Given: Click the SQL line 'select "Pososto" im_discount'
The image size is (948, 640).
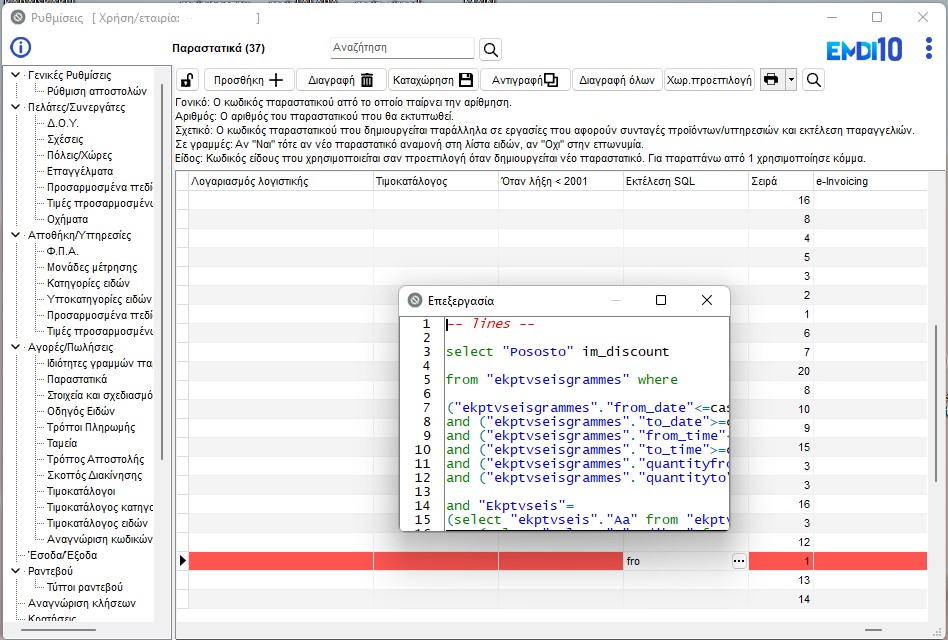Looking at the screenshot, I should click(x=557, y=352).
